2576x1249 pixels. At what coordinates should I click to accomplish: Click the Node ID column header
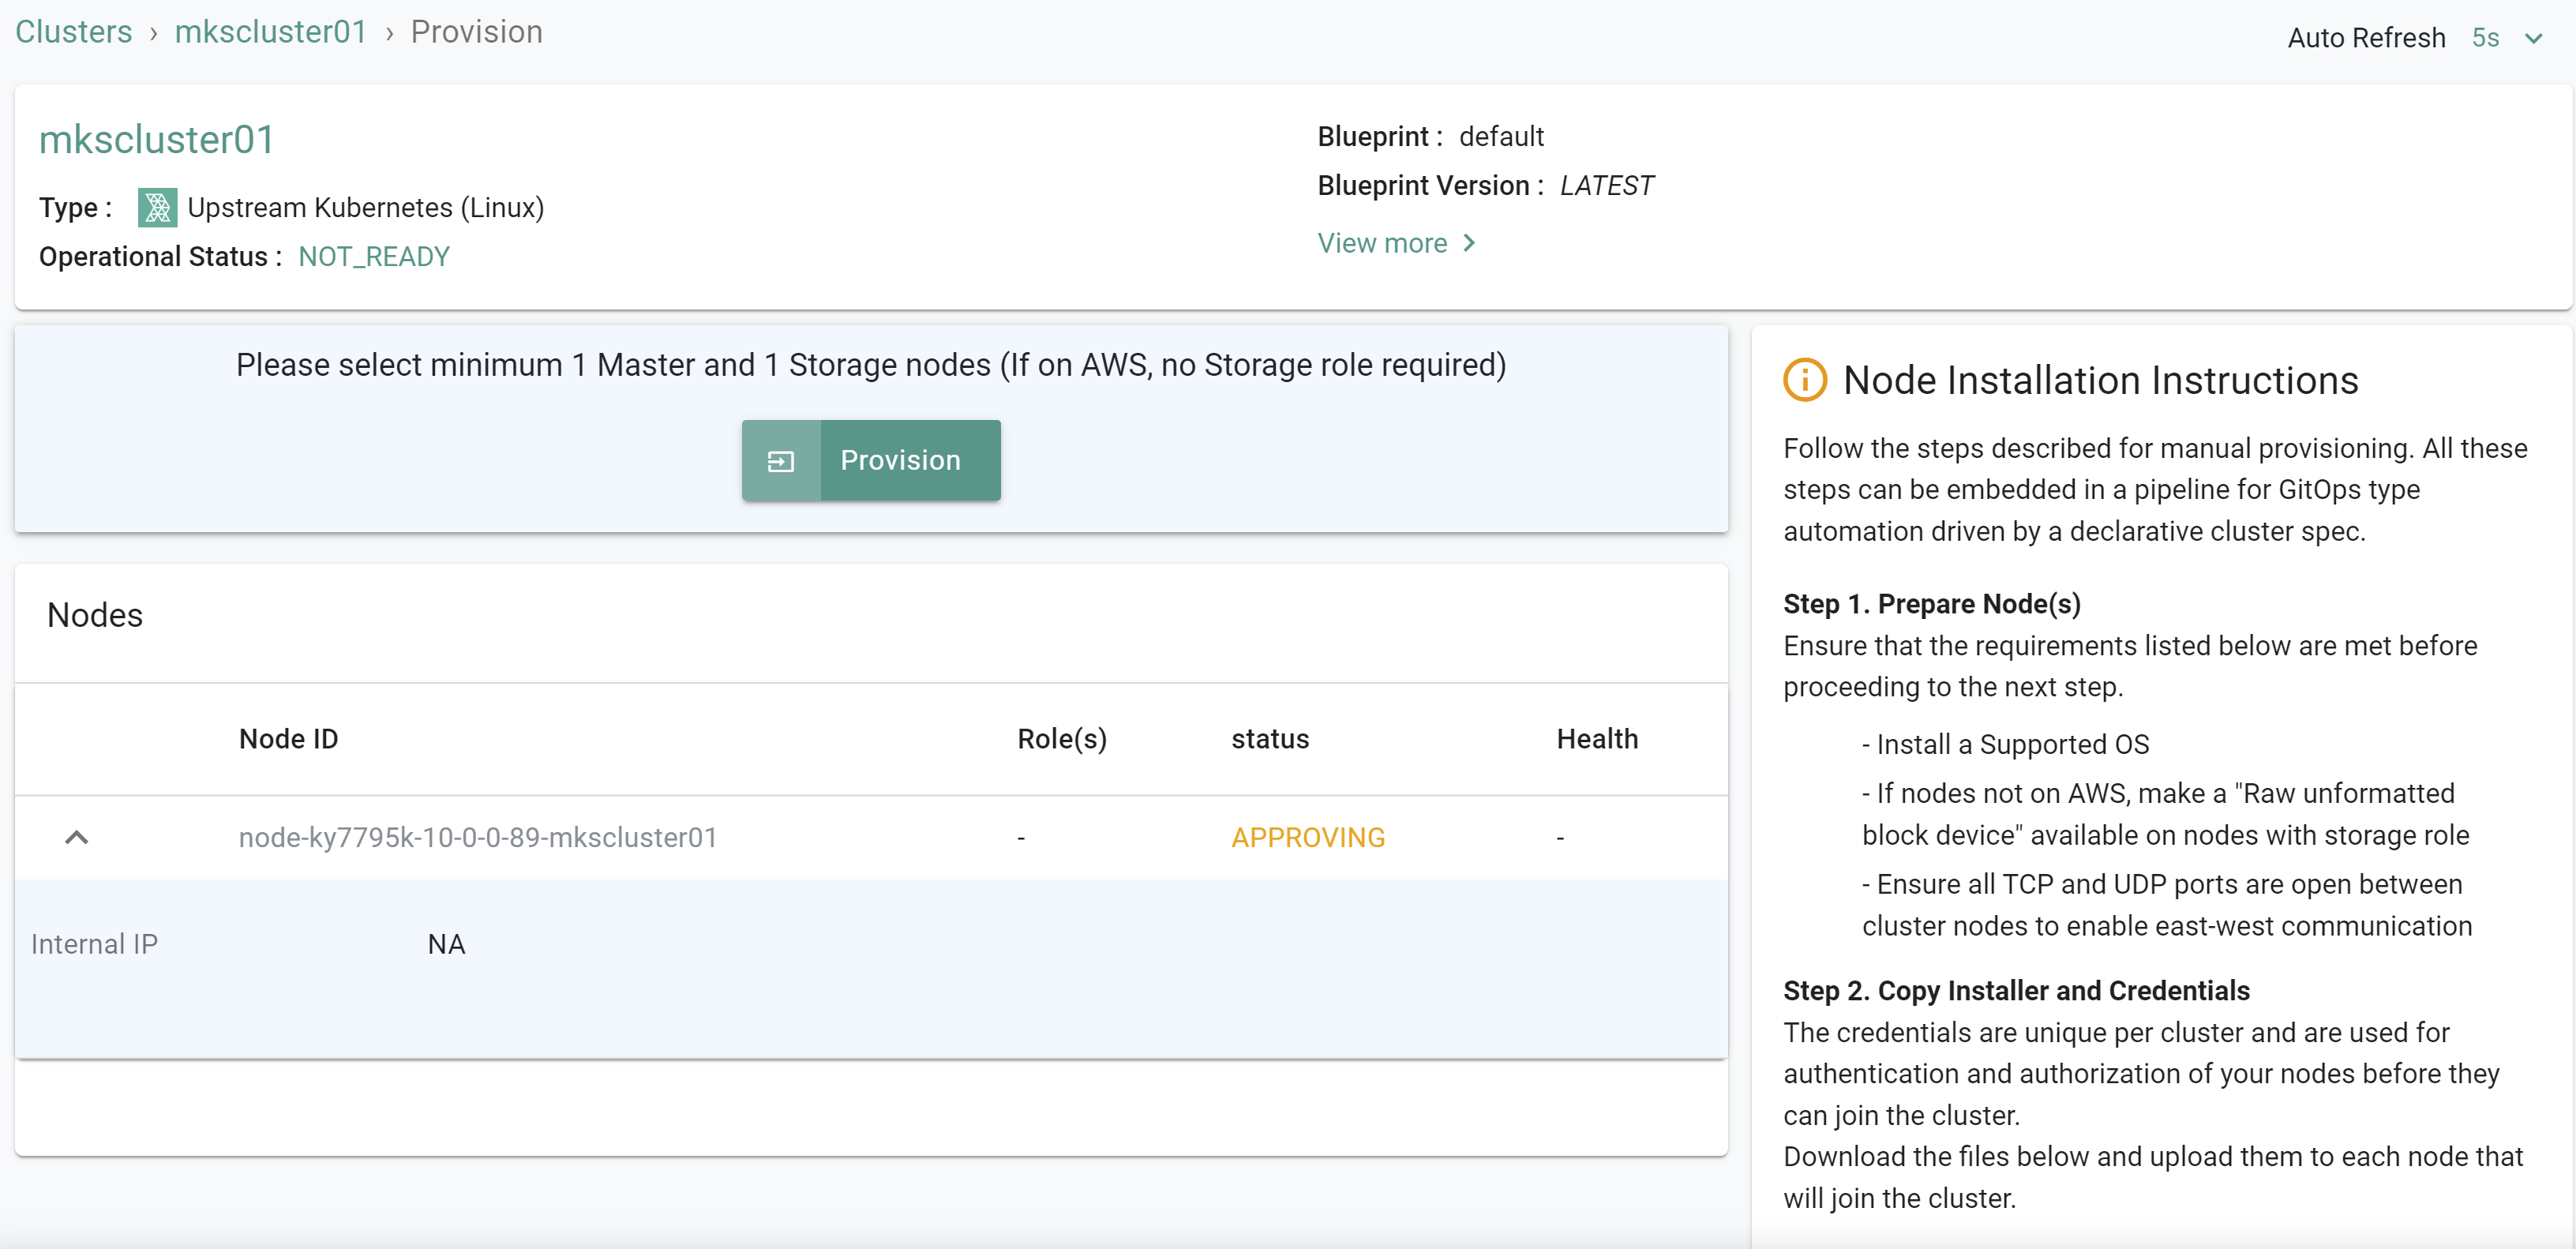pyautogui.click(x=289, y=739)
